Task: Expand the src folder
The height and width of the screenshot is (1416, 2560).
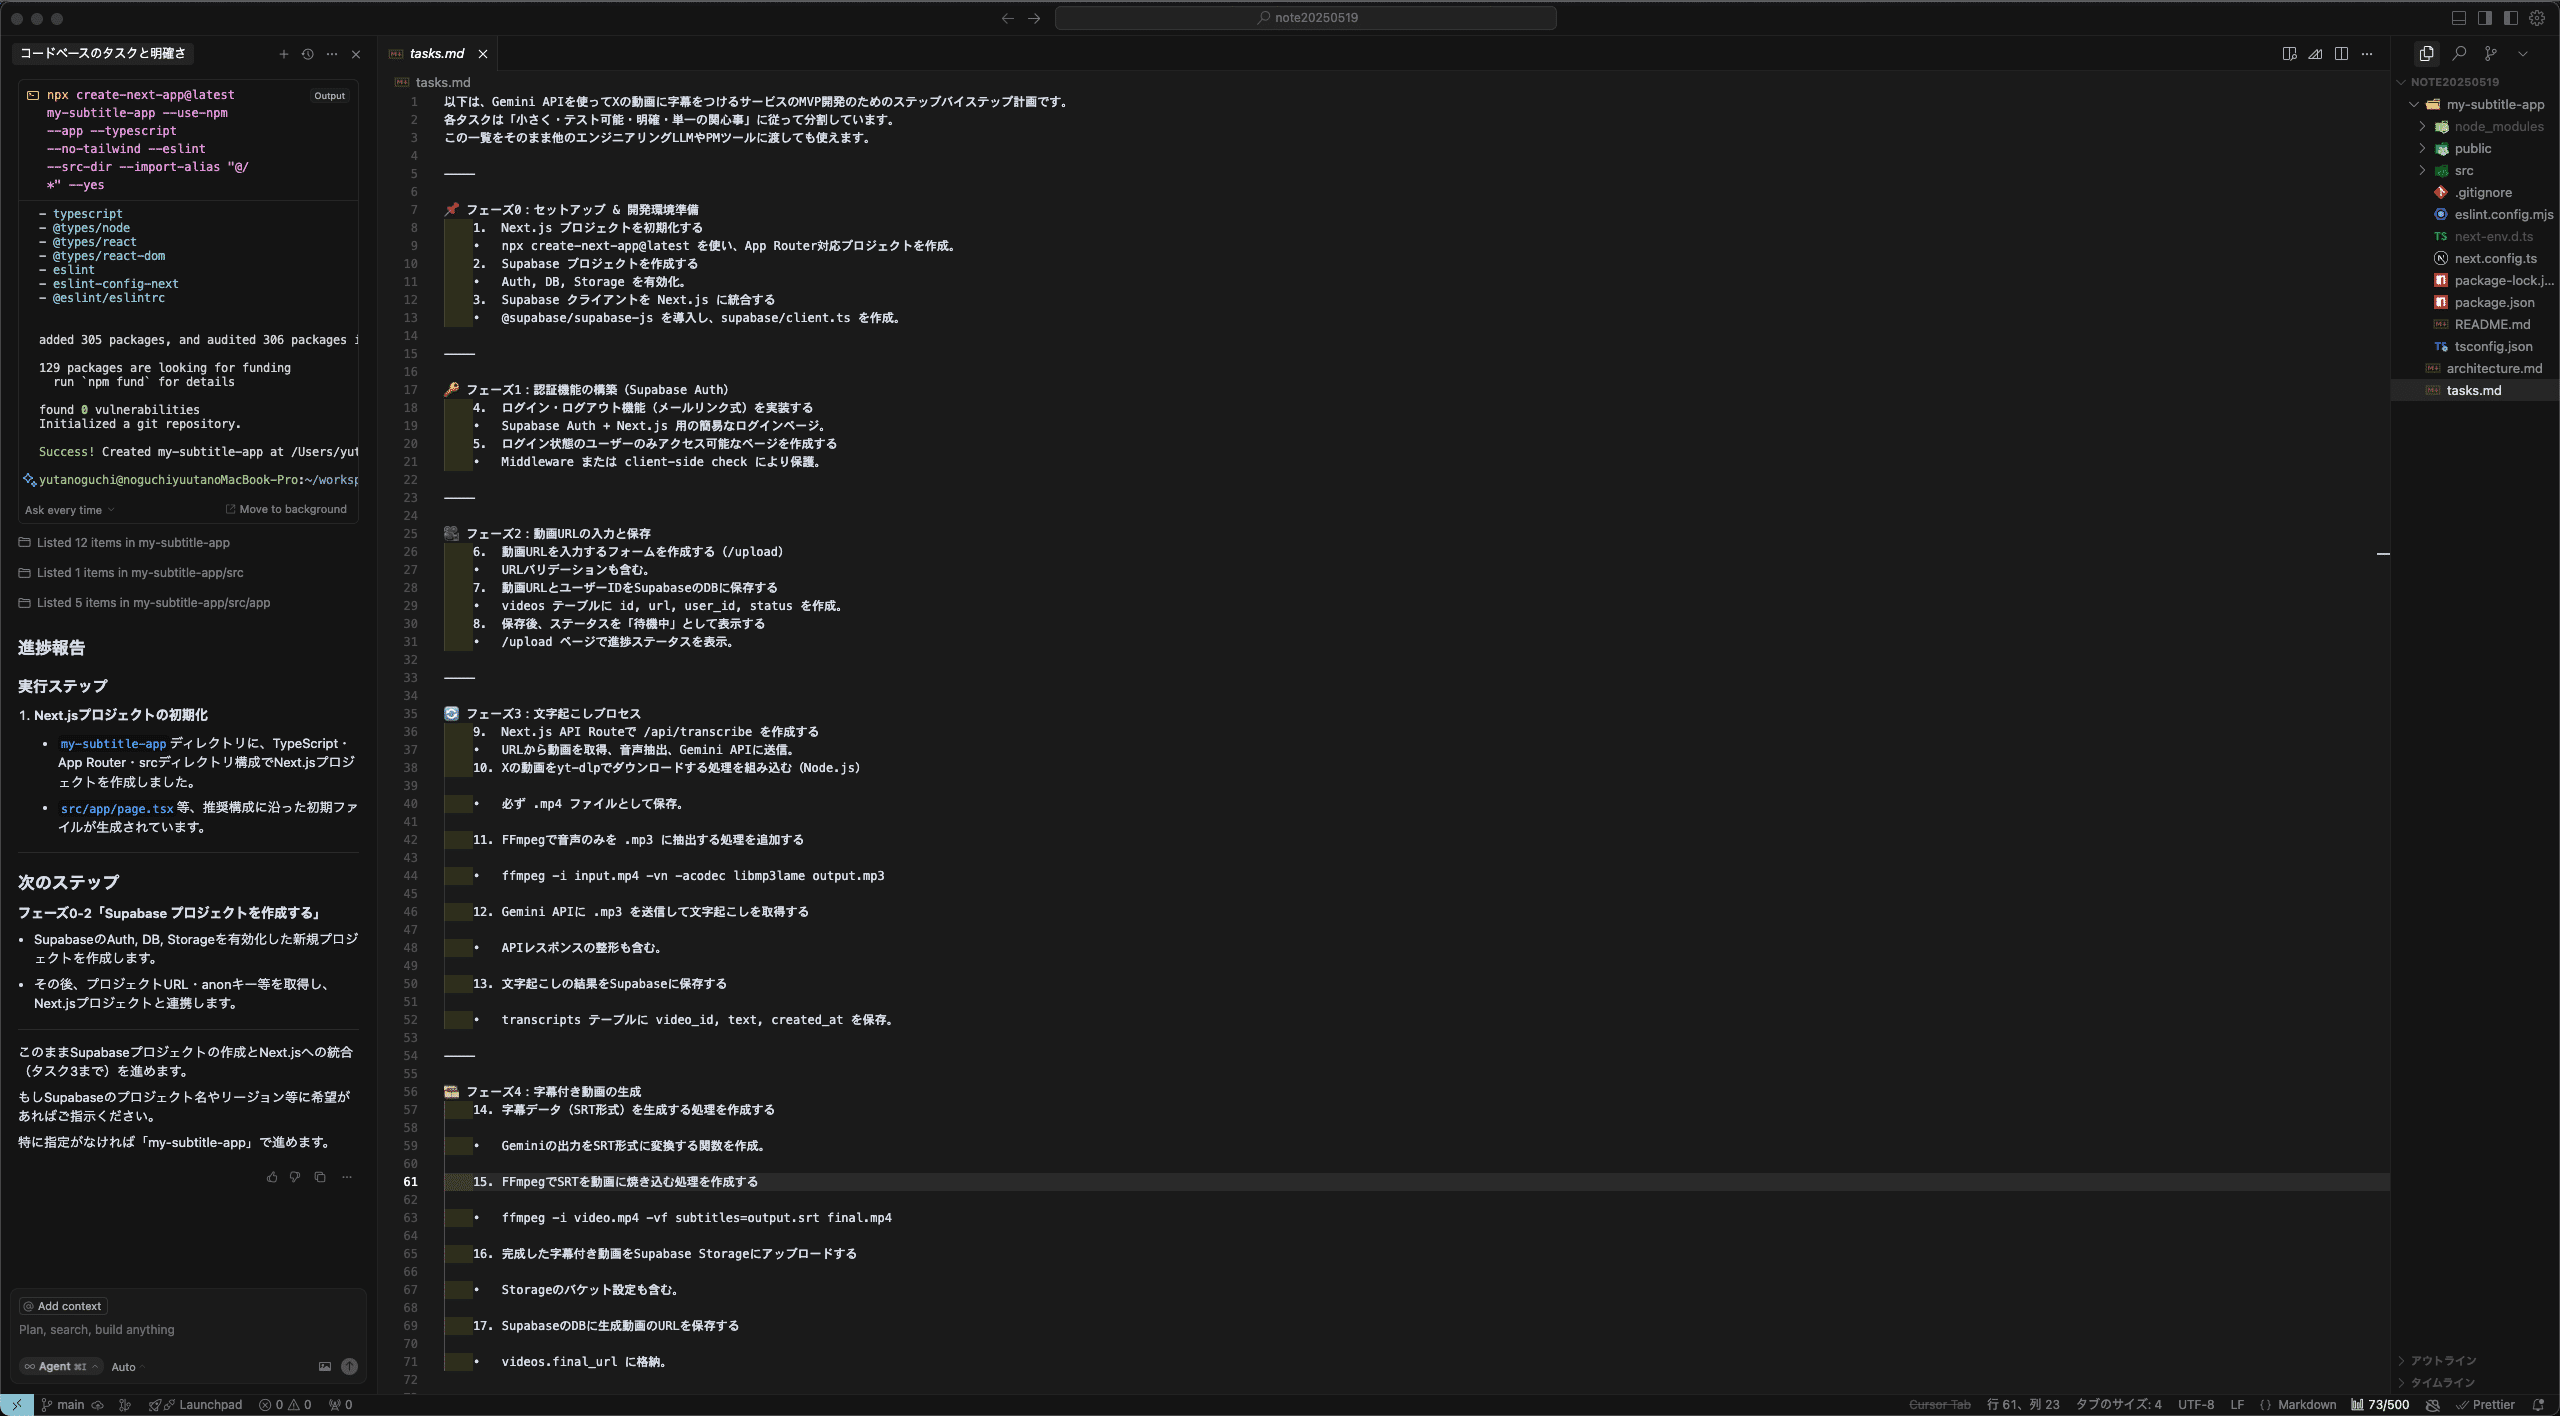Action: (2475, 170)
